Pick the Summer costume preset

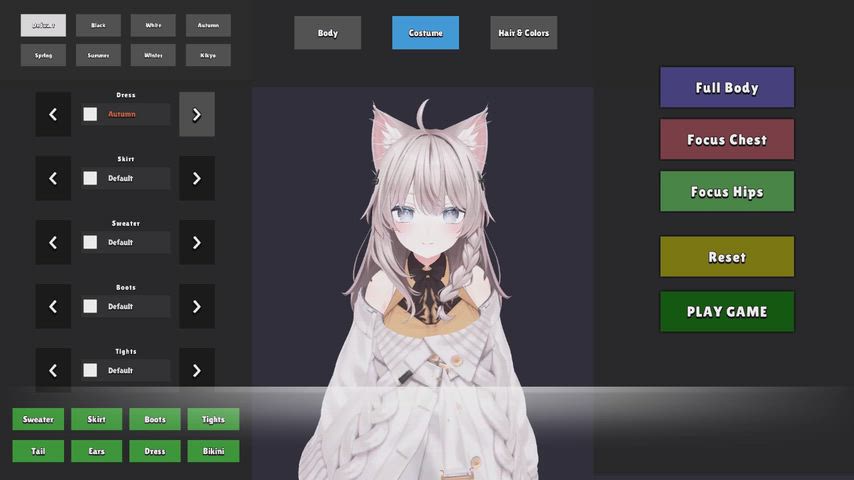98,55
